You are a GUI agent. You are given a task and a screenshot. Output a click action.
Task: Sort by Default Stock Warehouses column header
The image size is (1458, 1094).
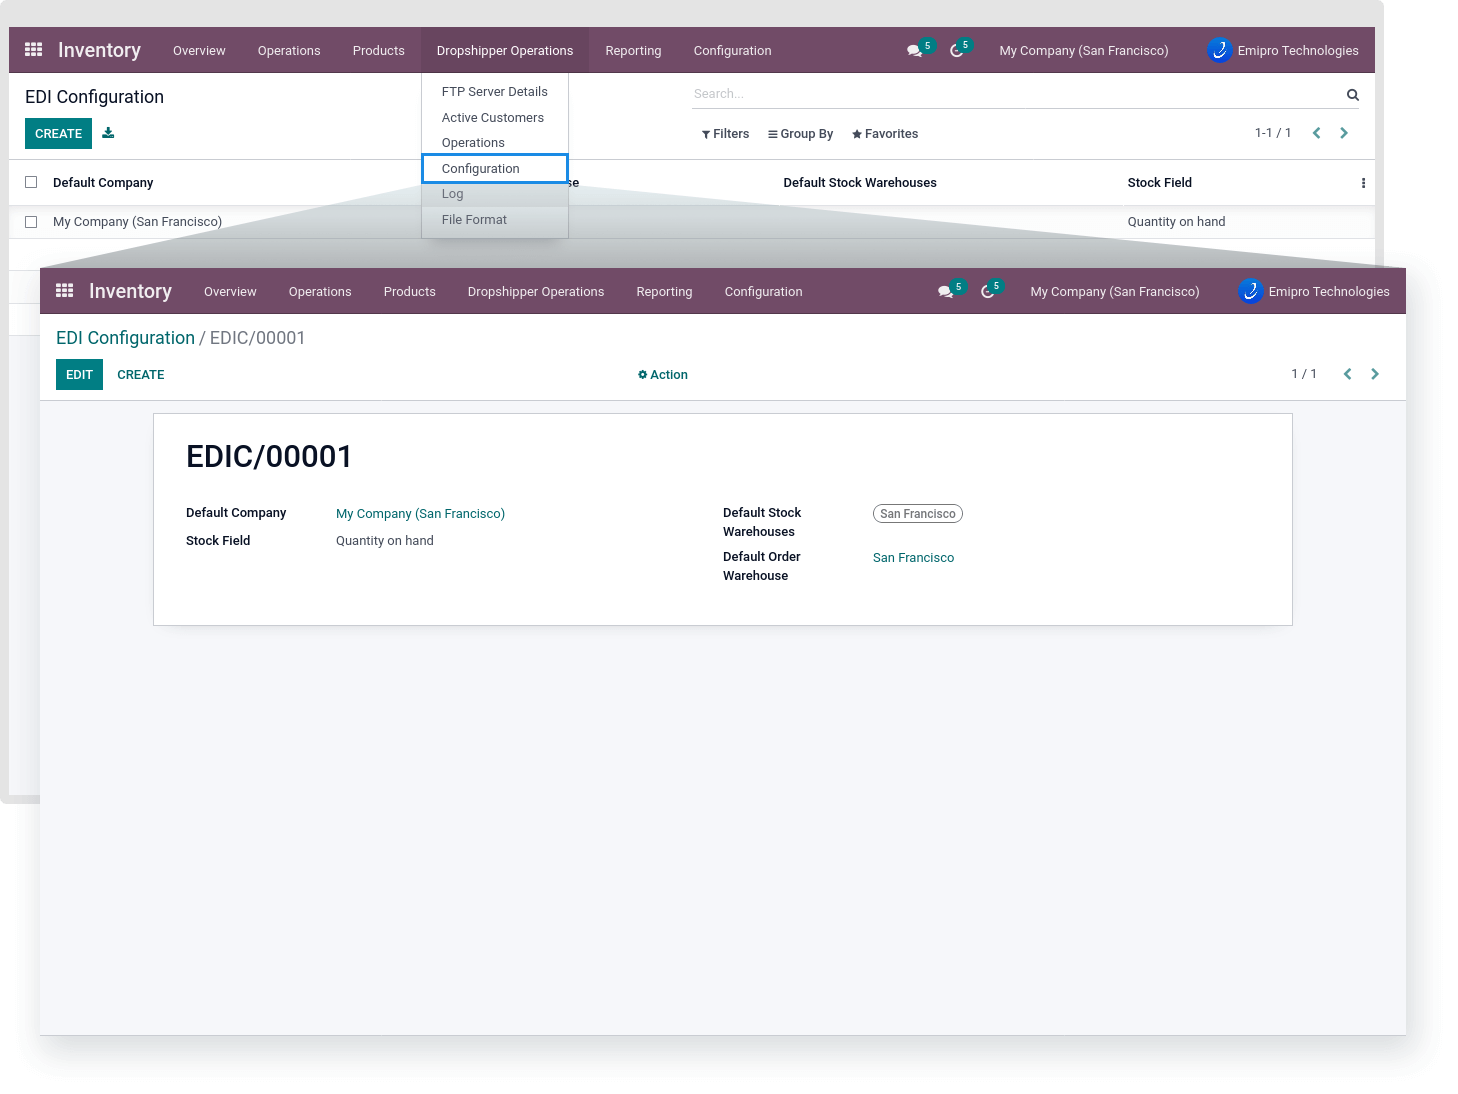click(860, 183)
